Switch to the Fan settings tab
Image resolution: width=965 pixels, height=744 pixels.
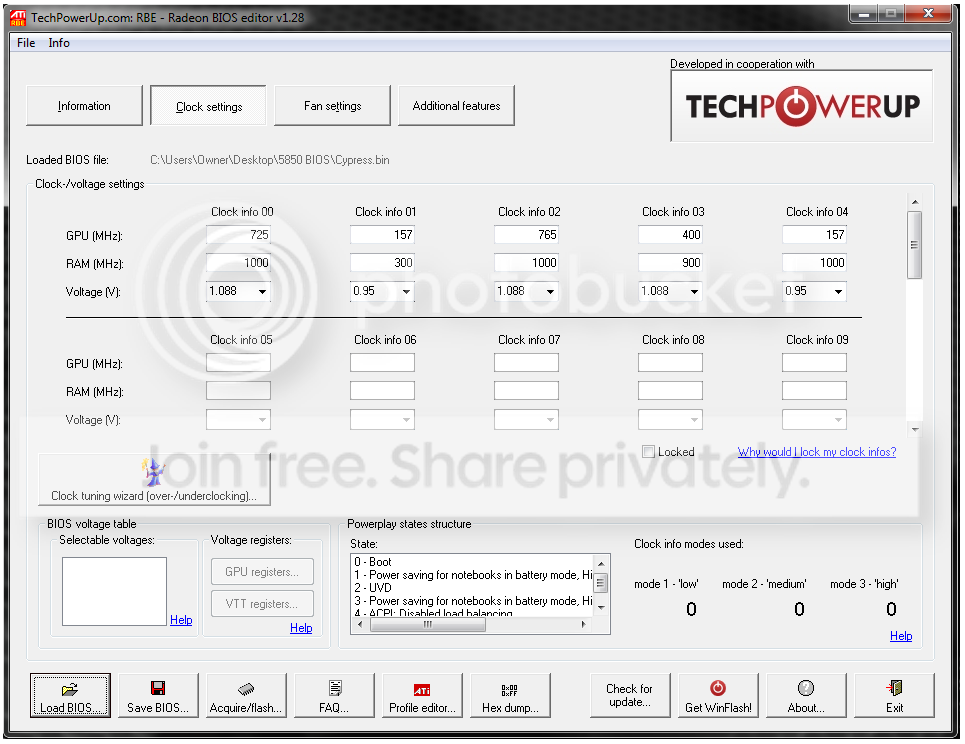[x=332, y=106]
